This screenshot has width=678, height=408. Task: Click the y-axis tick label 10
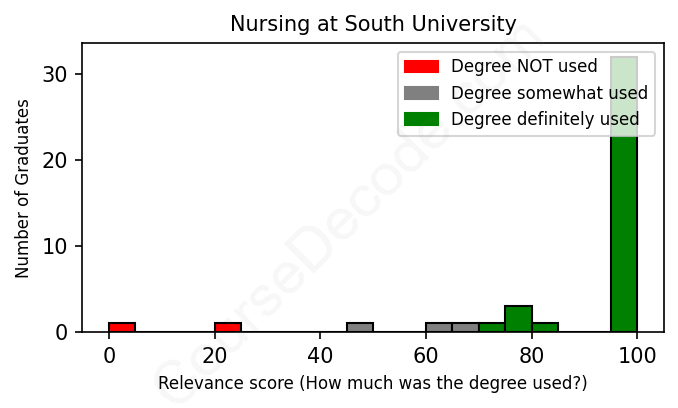point(56,246)
